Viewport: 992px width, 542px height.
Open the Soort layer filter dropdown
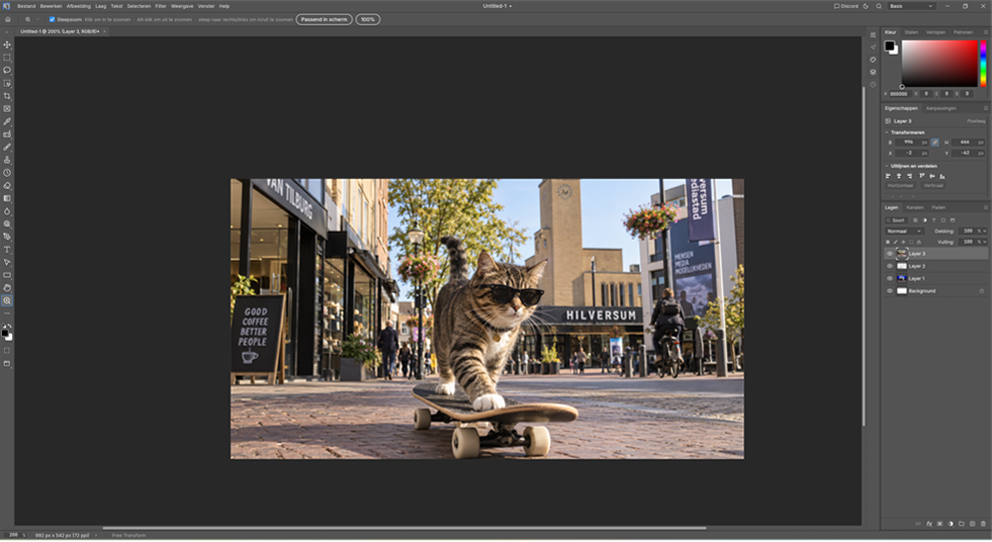point(896,220)
